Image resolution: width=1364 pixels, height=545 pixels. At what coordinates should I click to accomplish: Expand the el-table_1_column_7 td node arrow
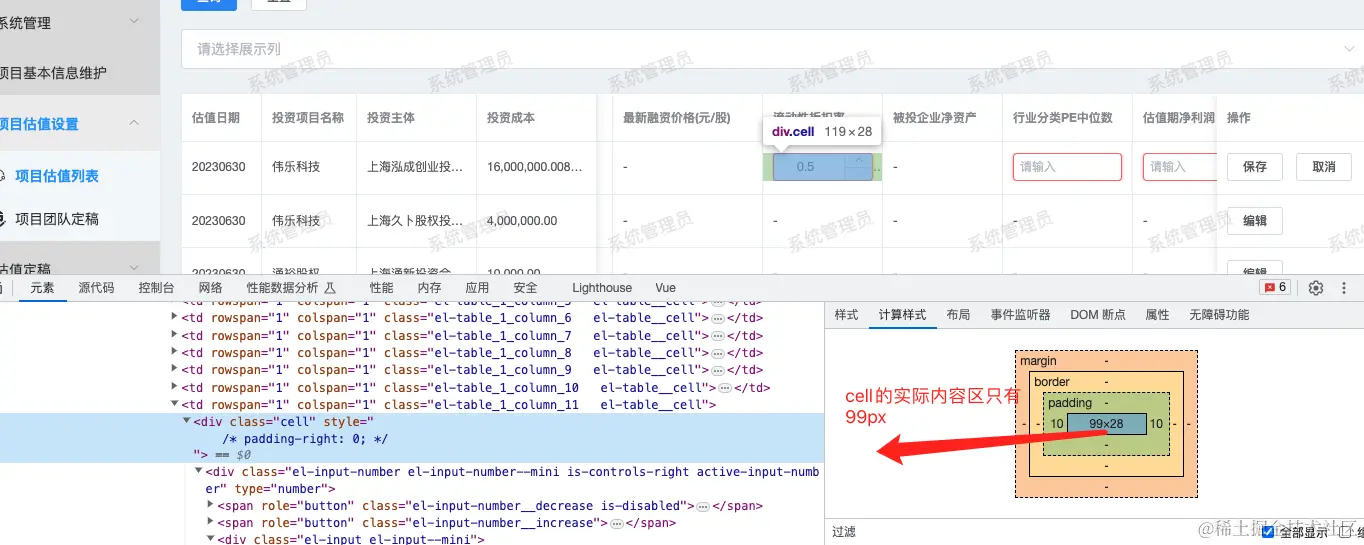175,336
